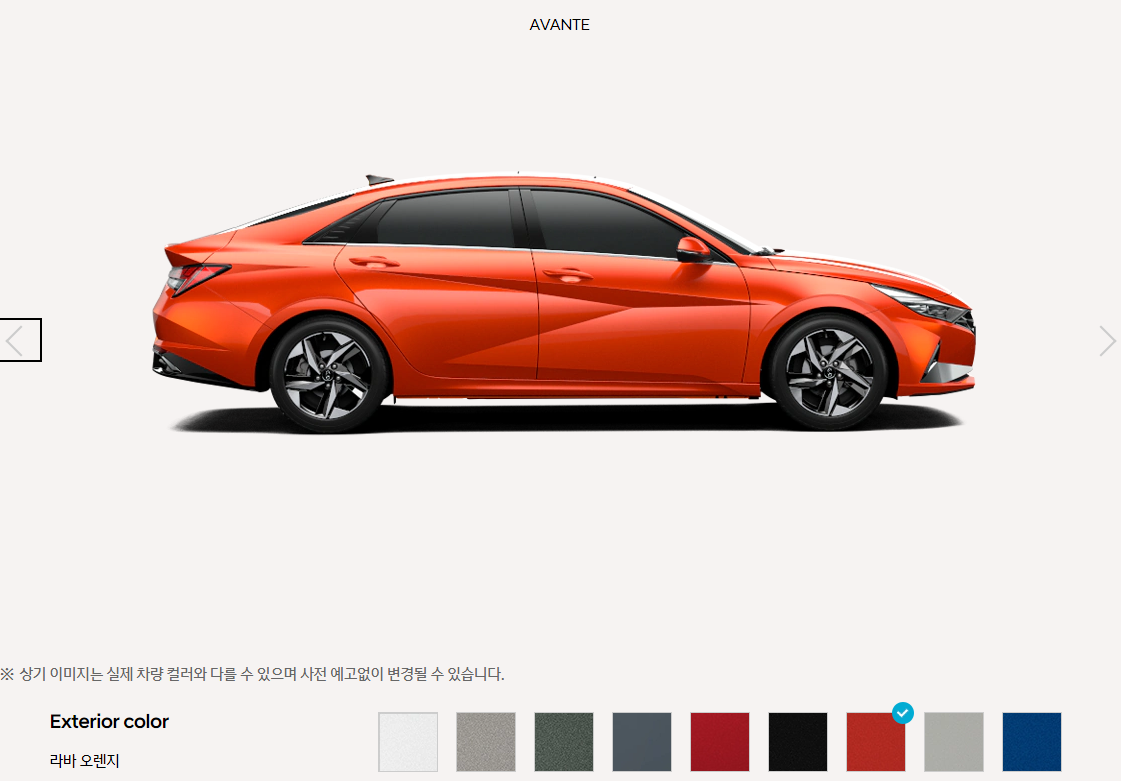Select the light beige-gray exterior swatch
This screenshot has height=781, width=1121.
(485, 742)
